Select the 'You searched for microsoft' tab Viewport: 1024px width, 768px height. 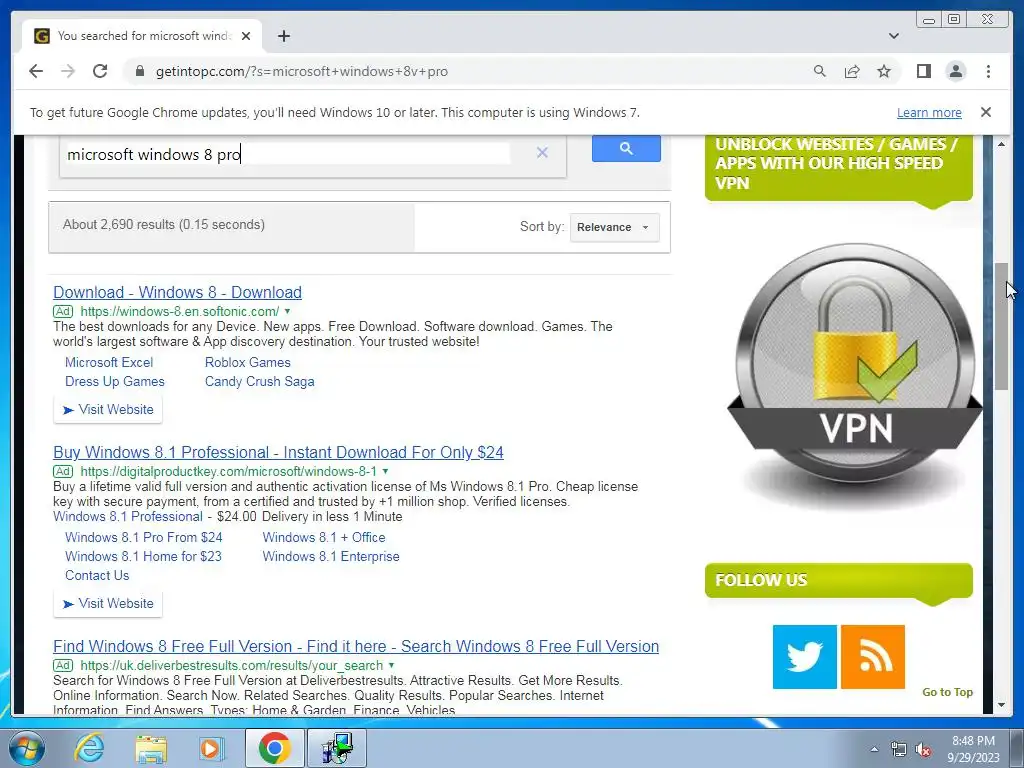pyautogui.click(x=142, y=36)
